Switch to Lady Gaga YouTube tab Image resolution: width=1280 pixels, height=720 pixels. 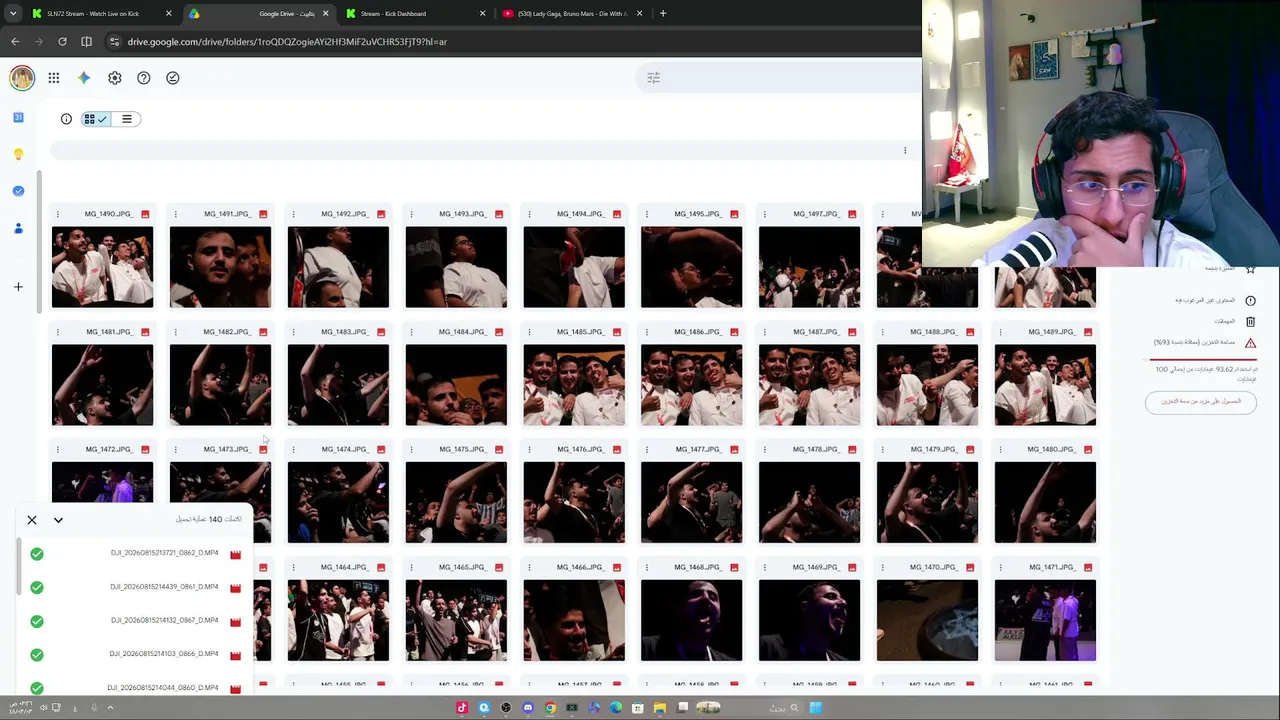[572, 14]
